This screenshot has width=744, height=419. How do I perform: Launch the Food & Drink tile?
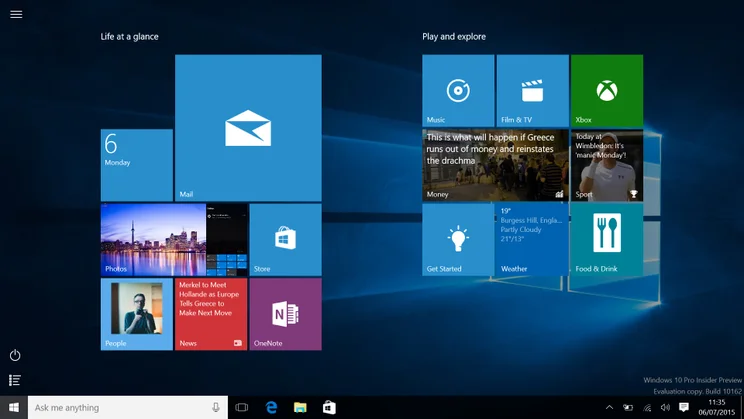click(x=607, y=240)
